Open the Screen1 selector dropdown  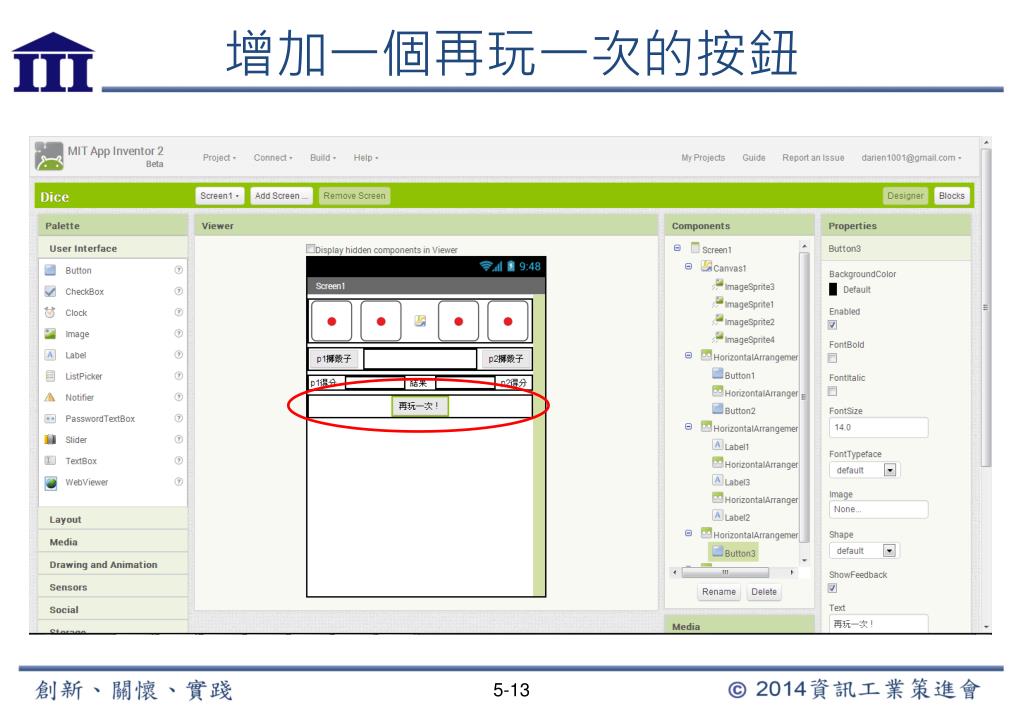pyautogui.click(x=219, y=196)
